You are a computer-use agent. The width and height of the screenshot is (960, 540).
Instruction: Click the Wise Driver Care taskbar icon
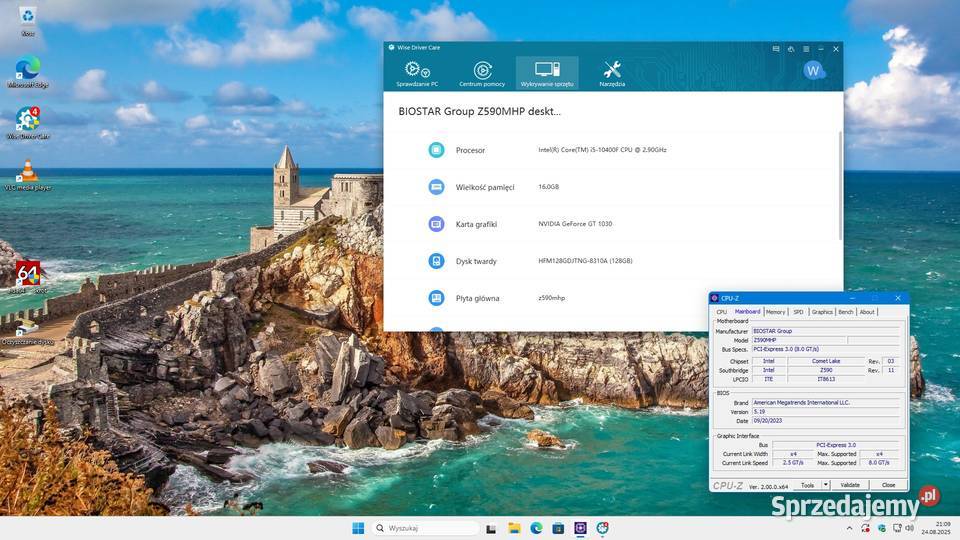pos(602,528)
